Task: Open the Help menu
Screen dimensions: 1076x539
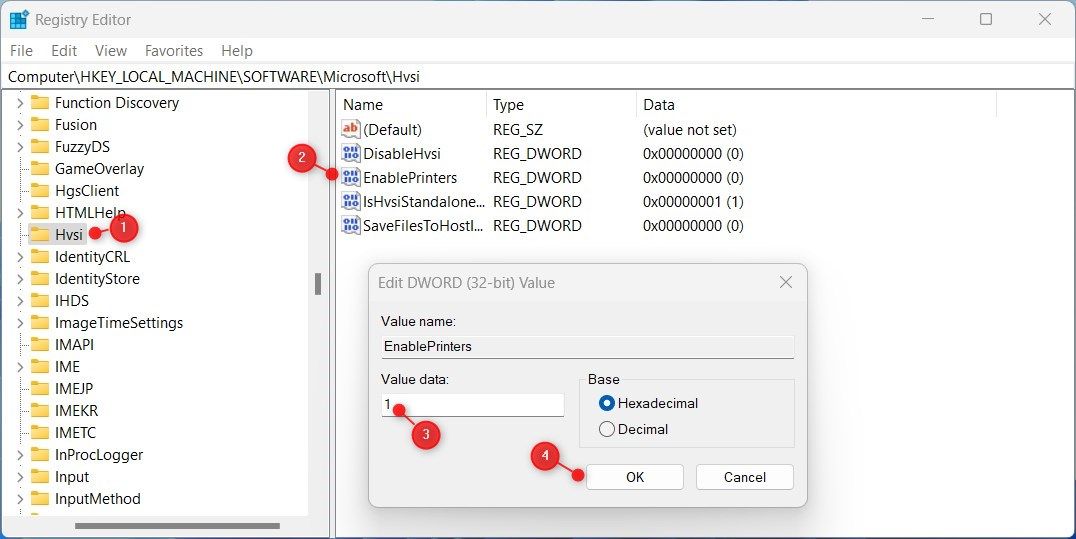Action: point(237,51)
